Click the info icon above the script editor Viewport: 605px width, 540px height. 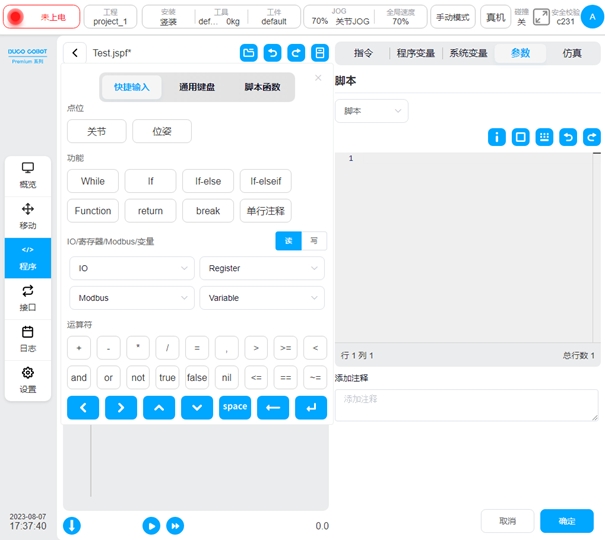pos(497,137)
